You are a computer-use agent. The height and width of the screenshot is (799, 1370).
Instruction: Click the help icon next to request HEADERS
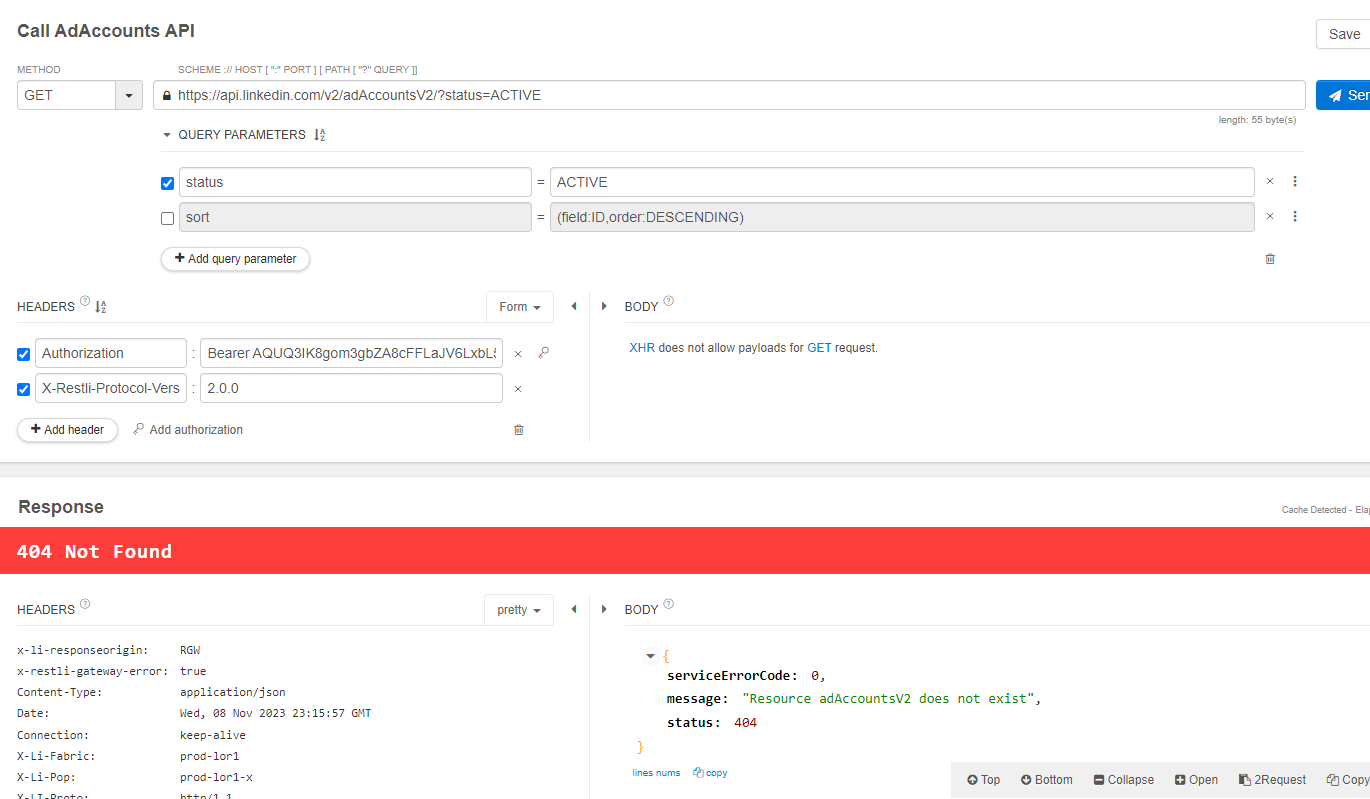tap(85, 301)
